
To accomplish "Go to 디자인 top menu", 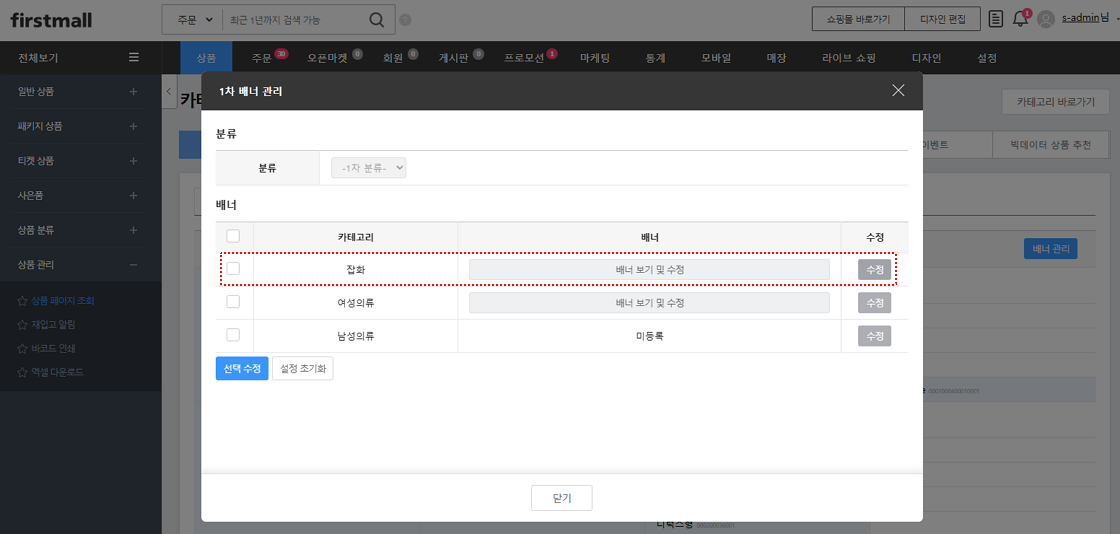I will [926, 59].
